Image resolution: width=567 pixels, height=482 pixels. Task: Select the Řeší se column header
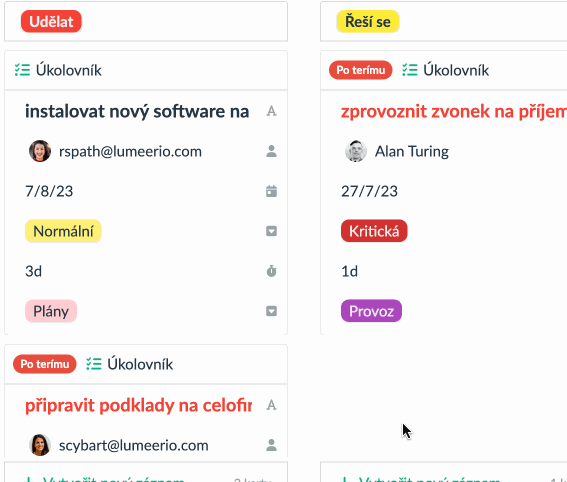[x=368, y=21]
